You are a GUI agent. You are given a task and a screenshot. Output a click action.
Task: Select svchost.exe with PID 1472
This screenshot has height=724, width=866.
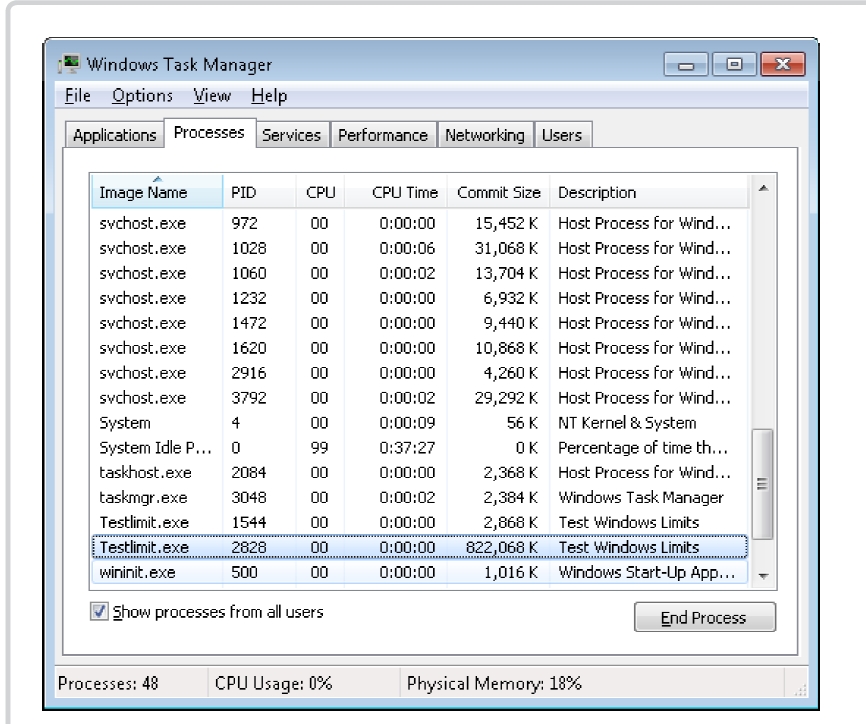pos(420,323)
